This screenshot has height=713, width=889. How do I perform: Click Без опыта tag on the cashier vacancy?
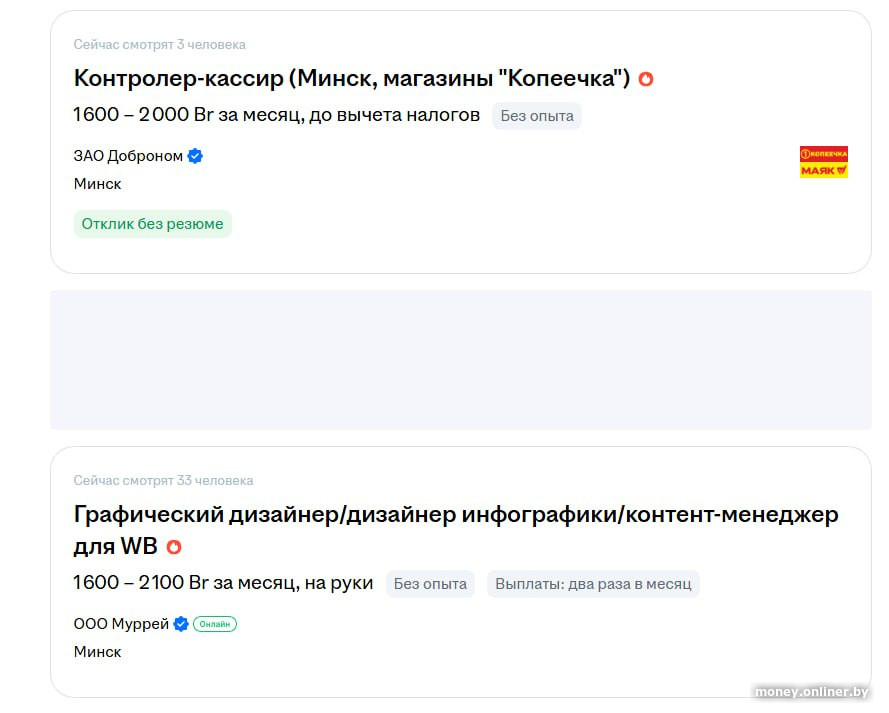click(x=537, y=116)
